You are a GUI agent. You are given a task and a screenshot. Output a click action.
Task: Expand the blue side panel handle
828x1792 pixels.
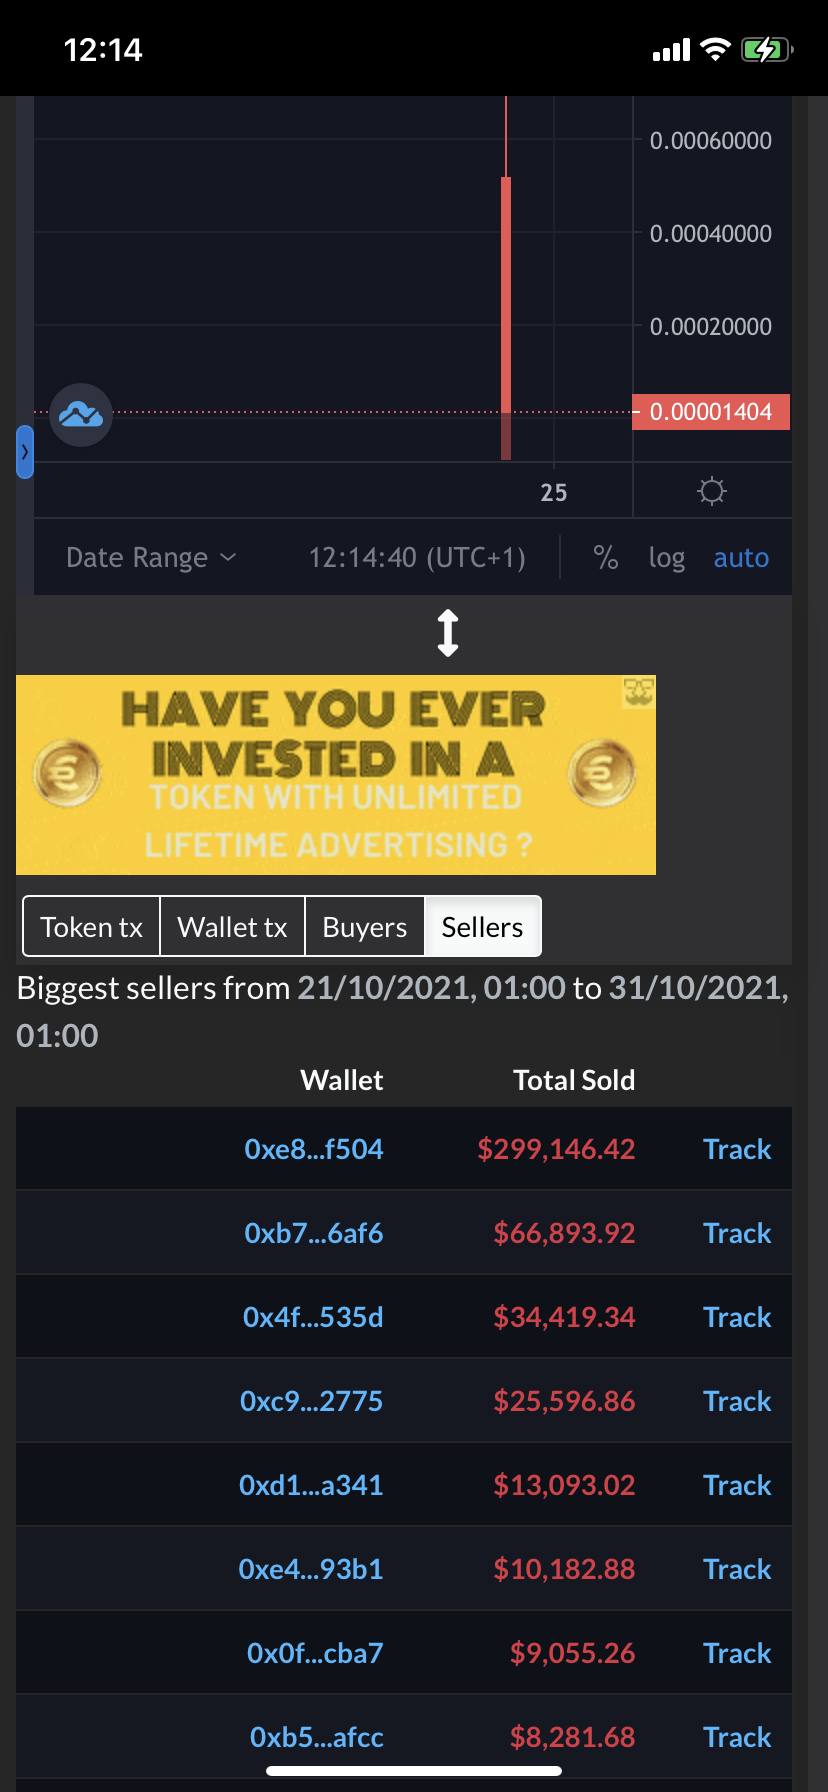(x=25, y=452)
